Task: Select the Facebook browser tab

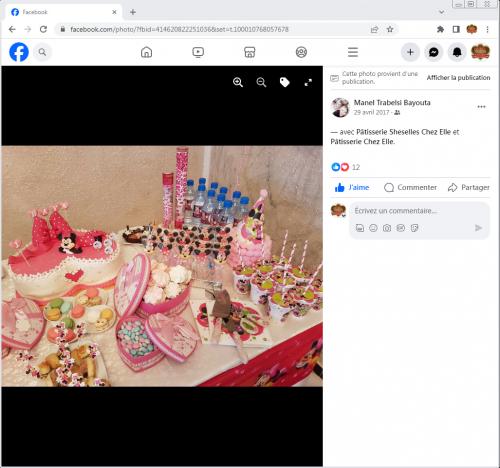Action: click(63, 12)
